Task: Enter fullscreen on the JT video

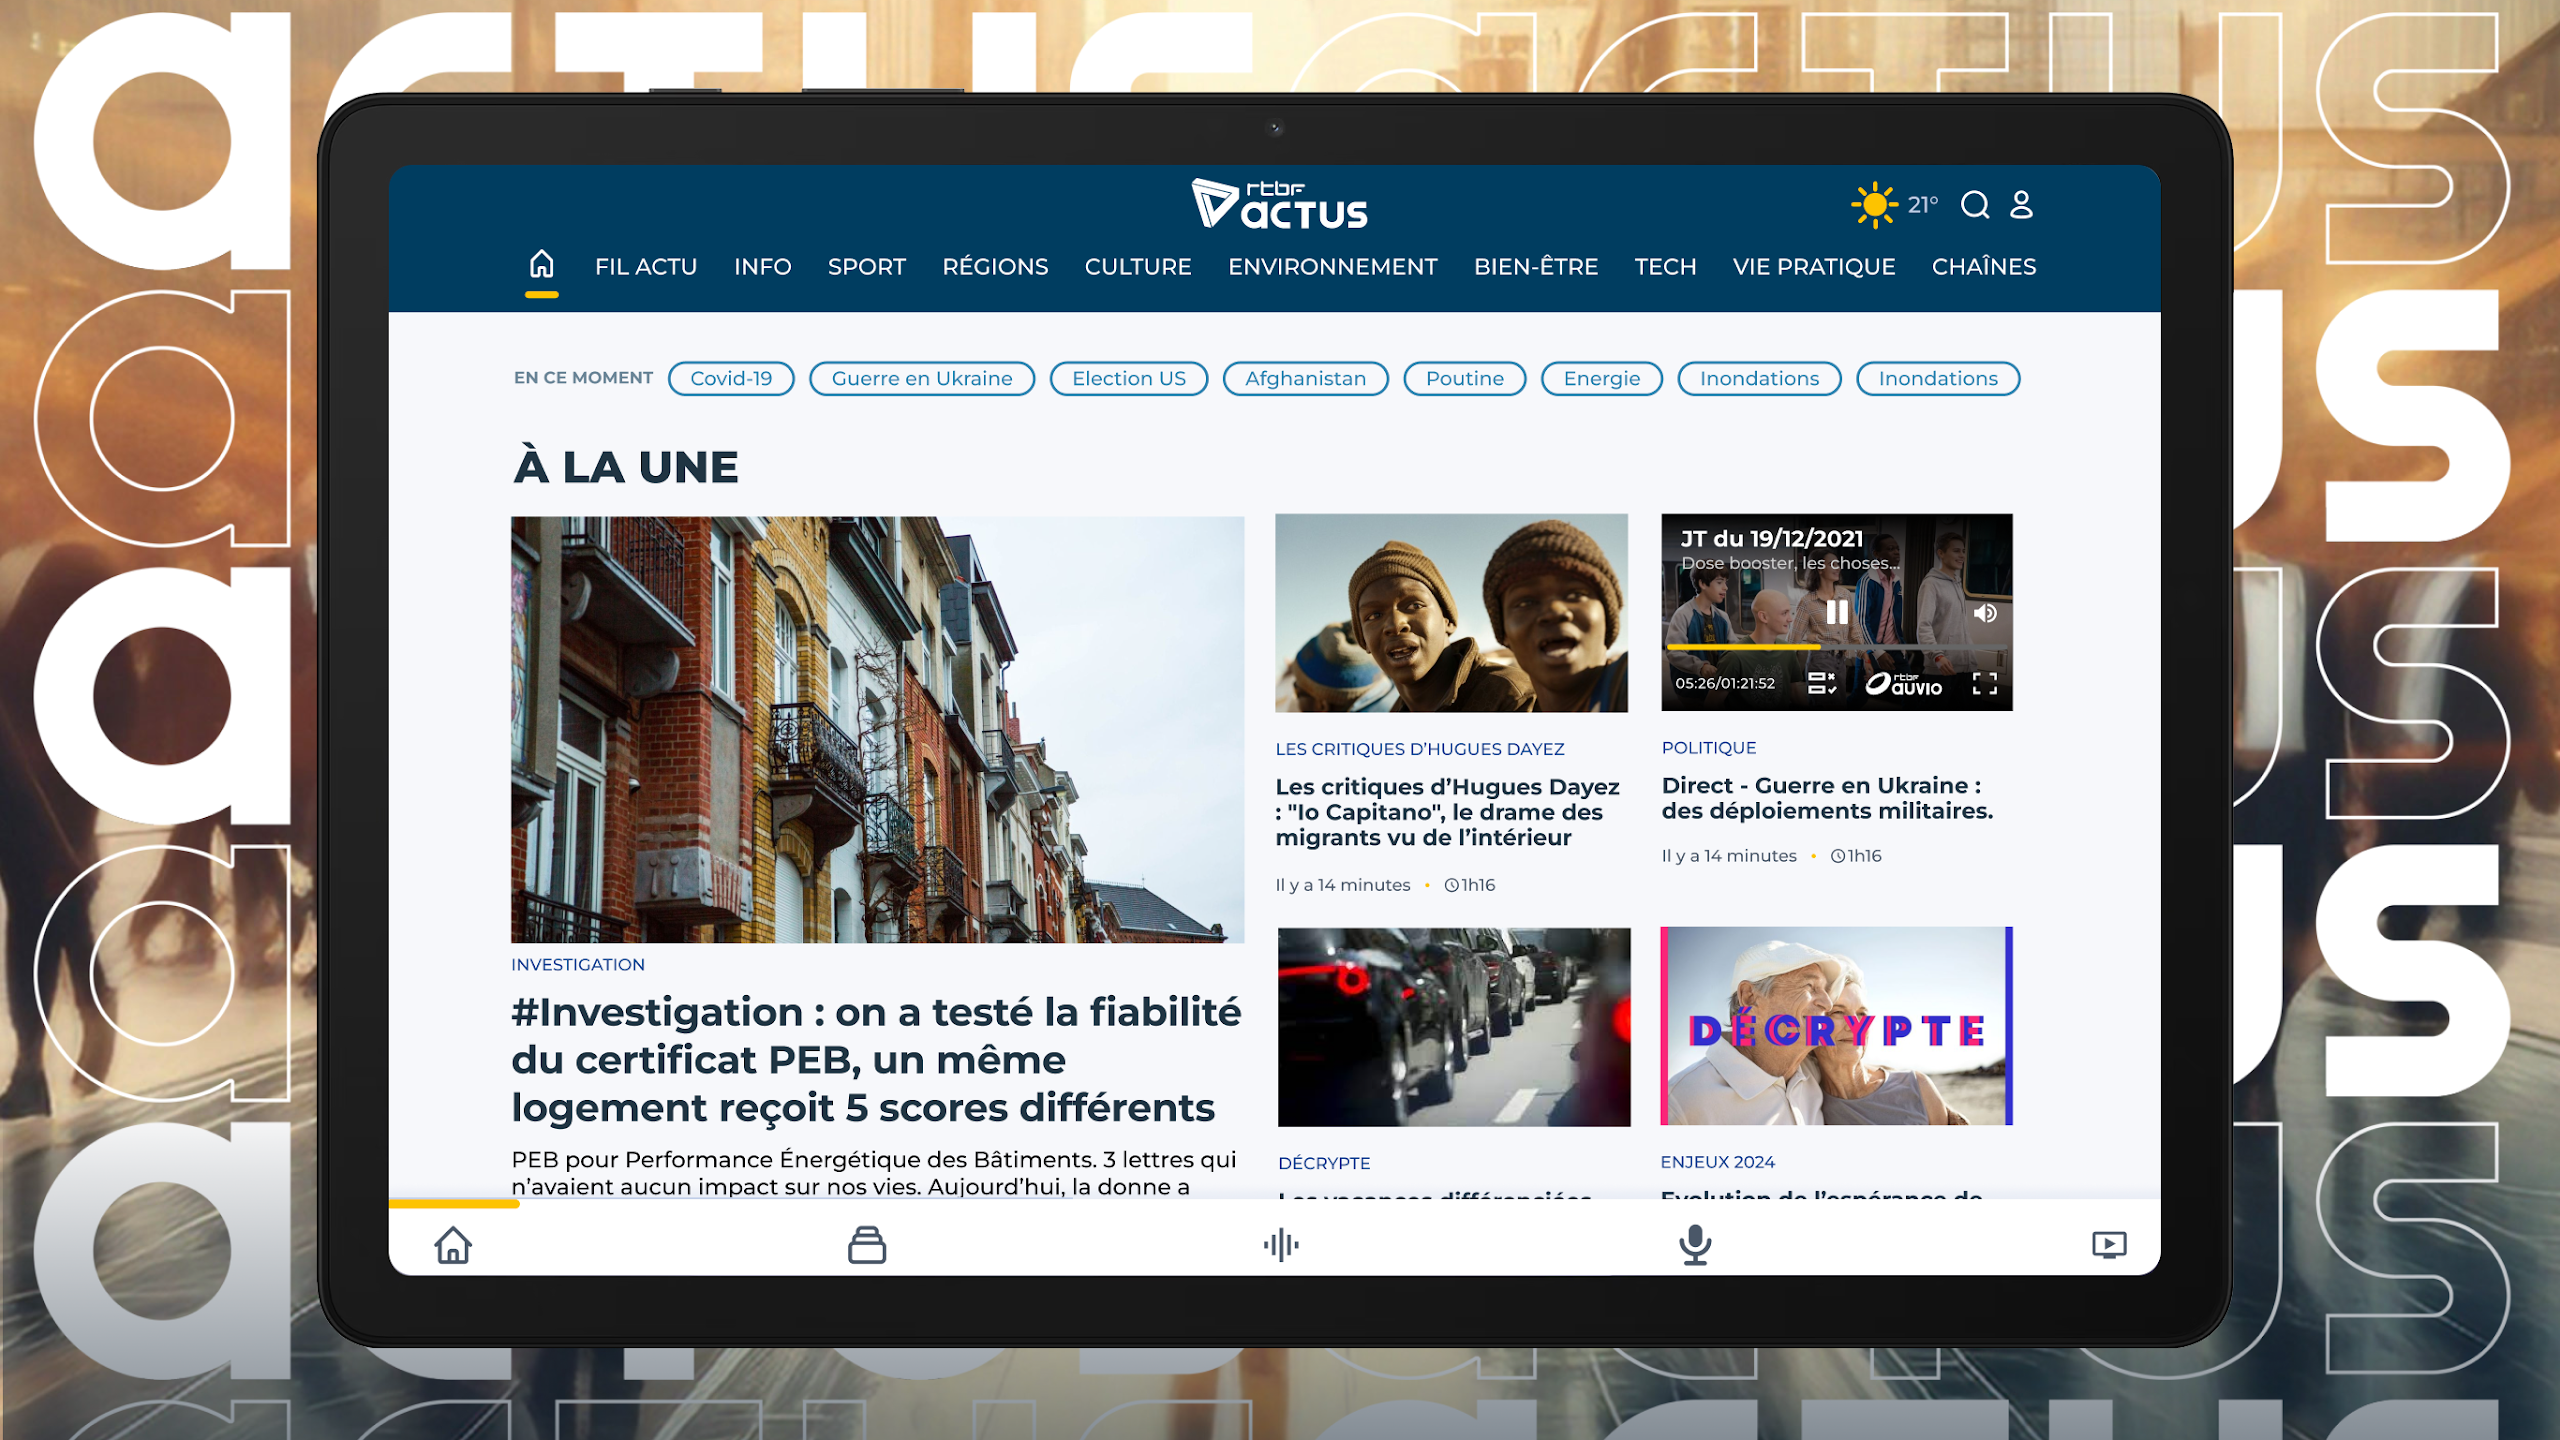Action: click(1985, 684)
